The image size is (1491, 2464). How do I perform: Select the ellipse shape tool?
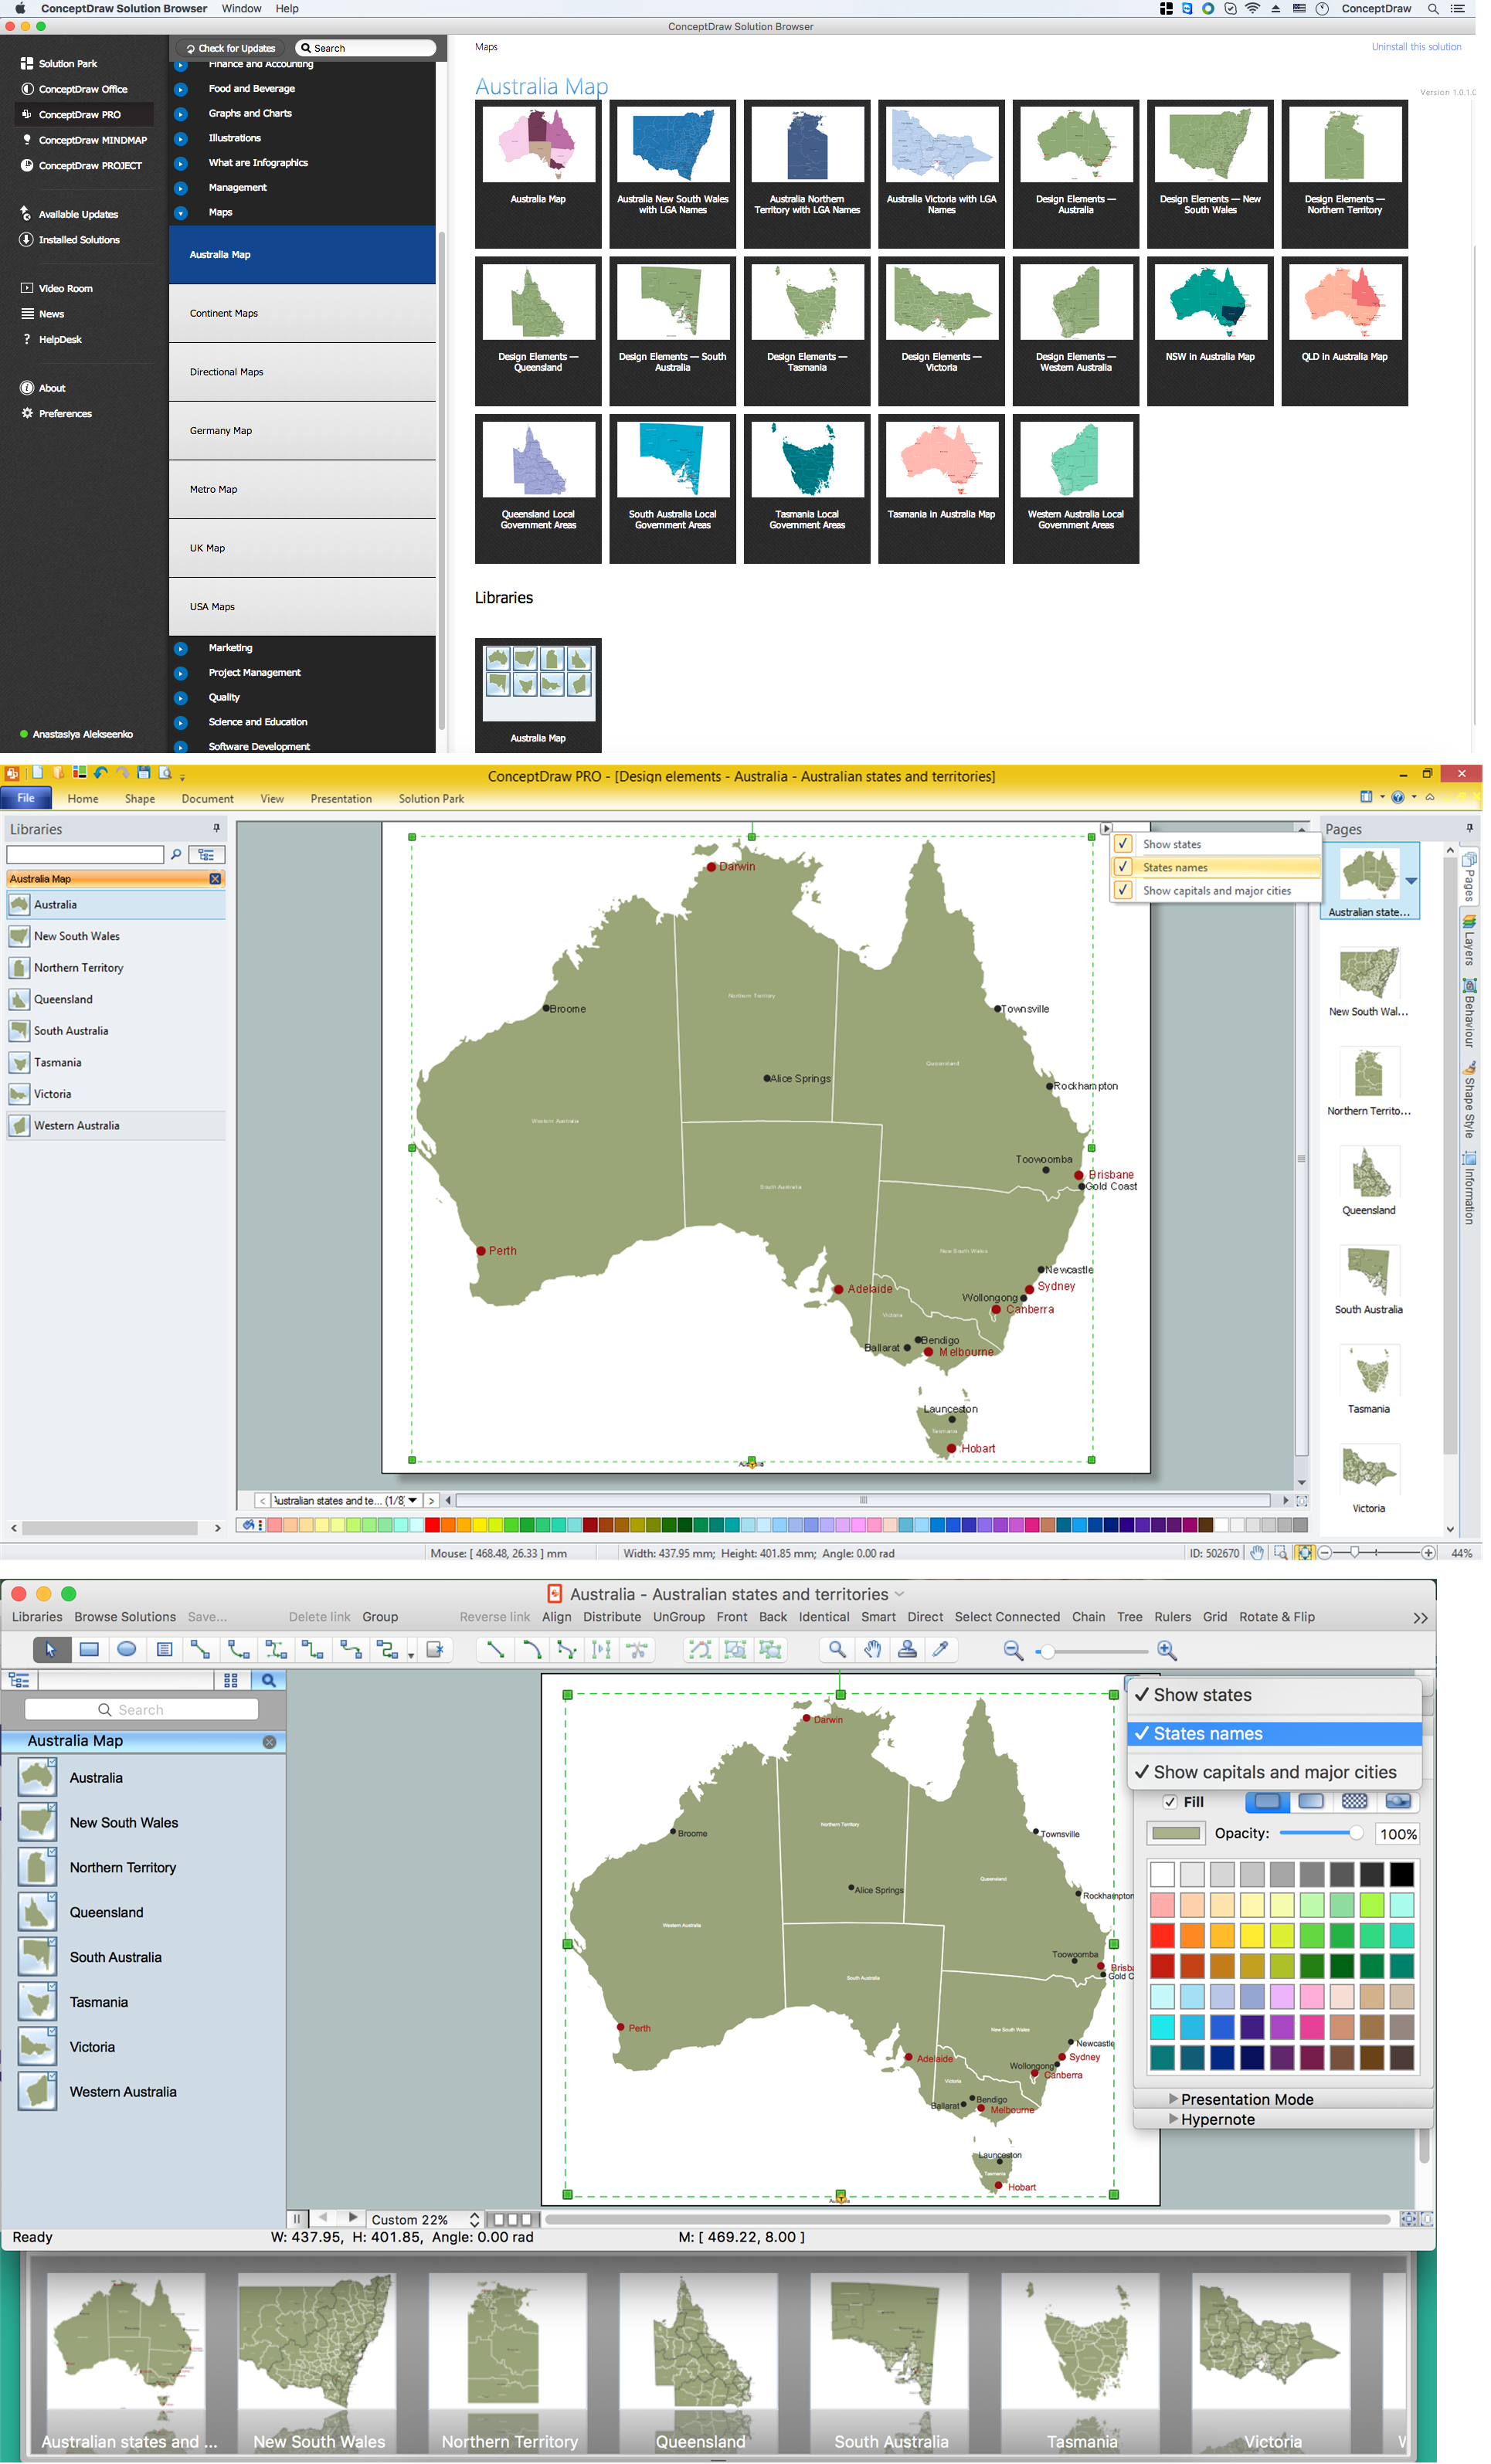(x=126, y=1650)
